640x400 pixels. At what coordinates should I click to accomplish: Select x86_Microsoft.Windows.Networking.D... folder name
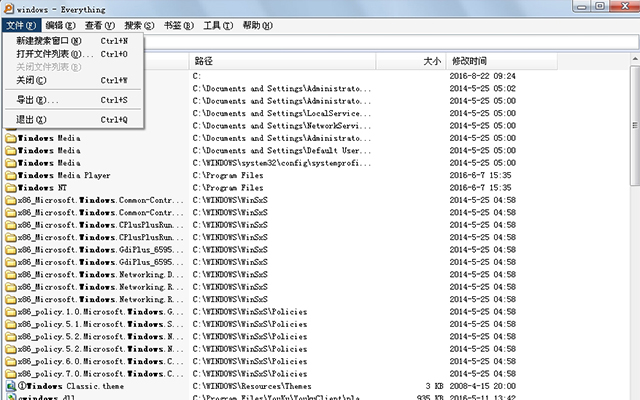click(100, 275)
